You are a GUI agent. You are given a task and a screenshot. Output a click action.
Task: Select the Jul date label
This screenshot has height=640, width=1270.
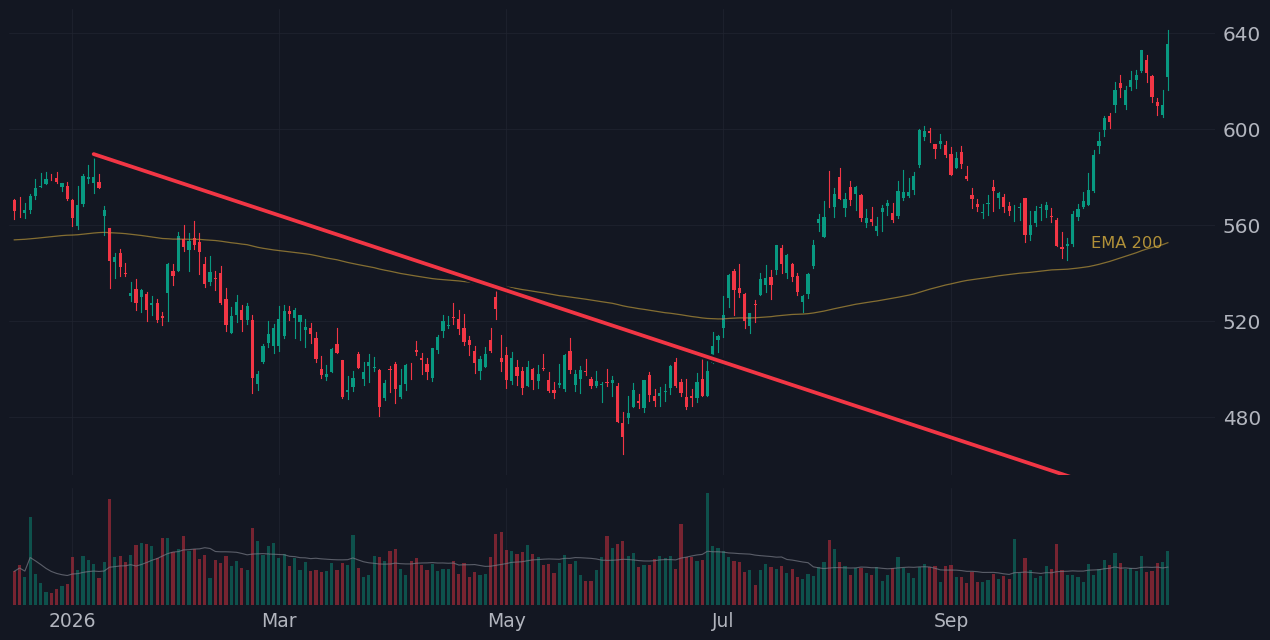(x=722, y=621)
